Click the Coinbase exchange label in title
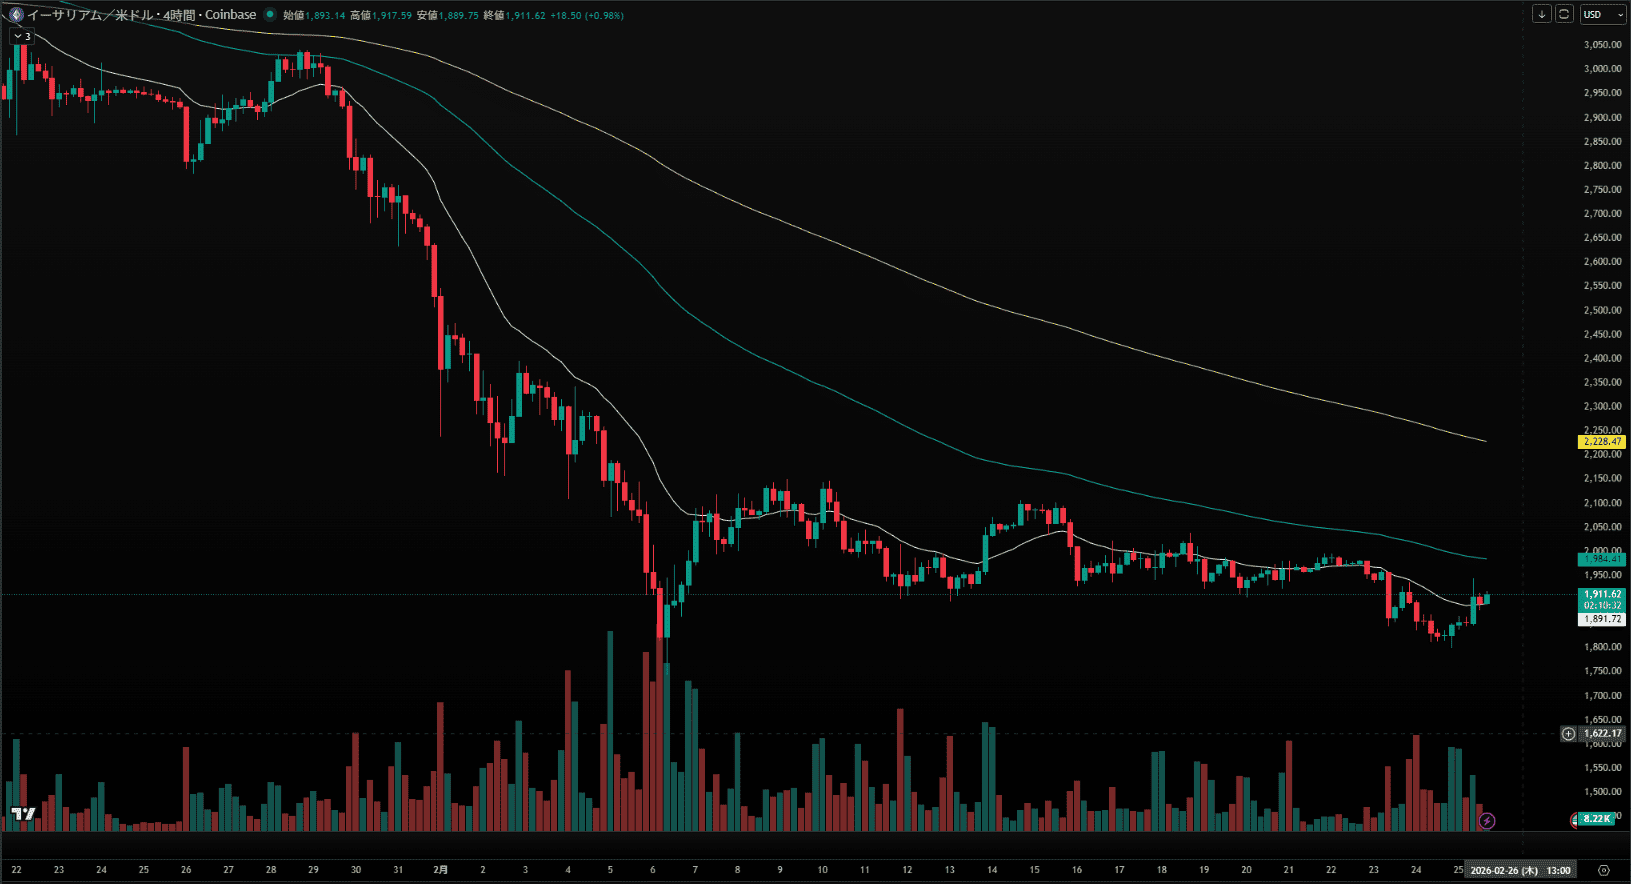The width and height of the screenshot is (1631, 884). 231,15
